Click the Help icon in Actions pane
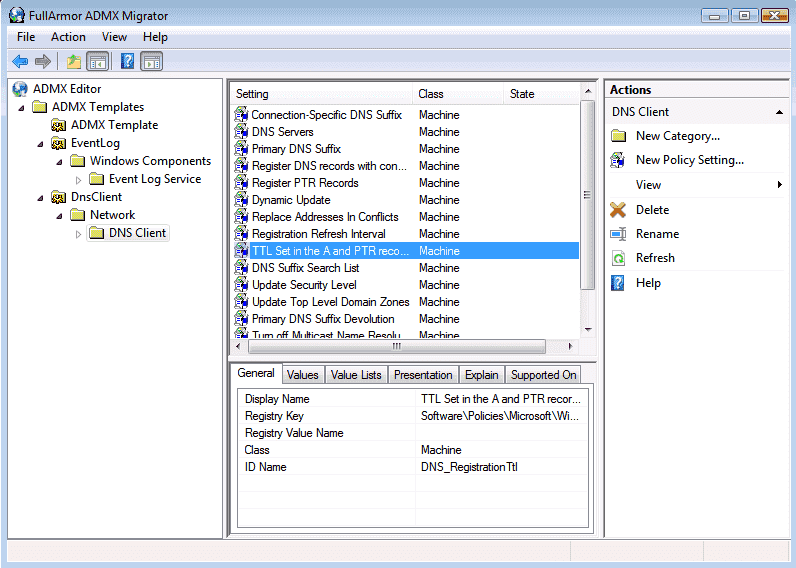 [x=618, y=283]
